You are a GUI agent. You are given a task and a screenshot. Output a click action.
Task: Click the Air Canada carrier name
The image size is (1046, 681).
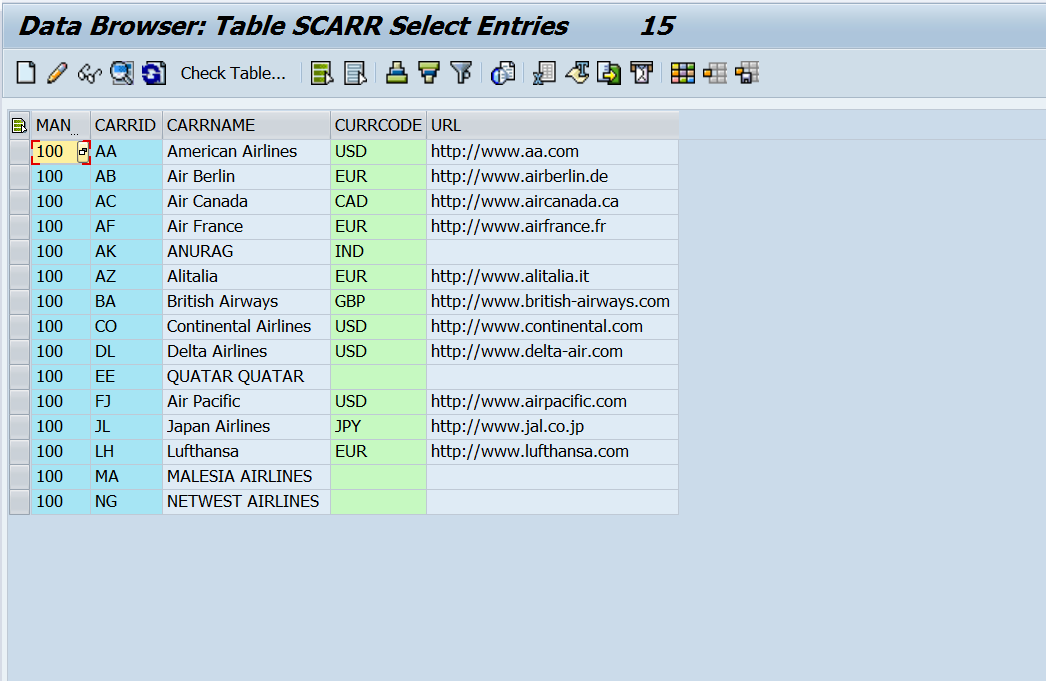(x=246, y=201)
